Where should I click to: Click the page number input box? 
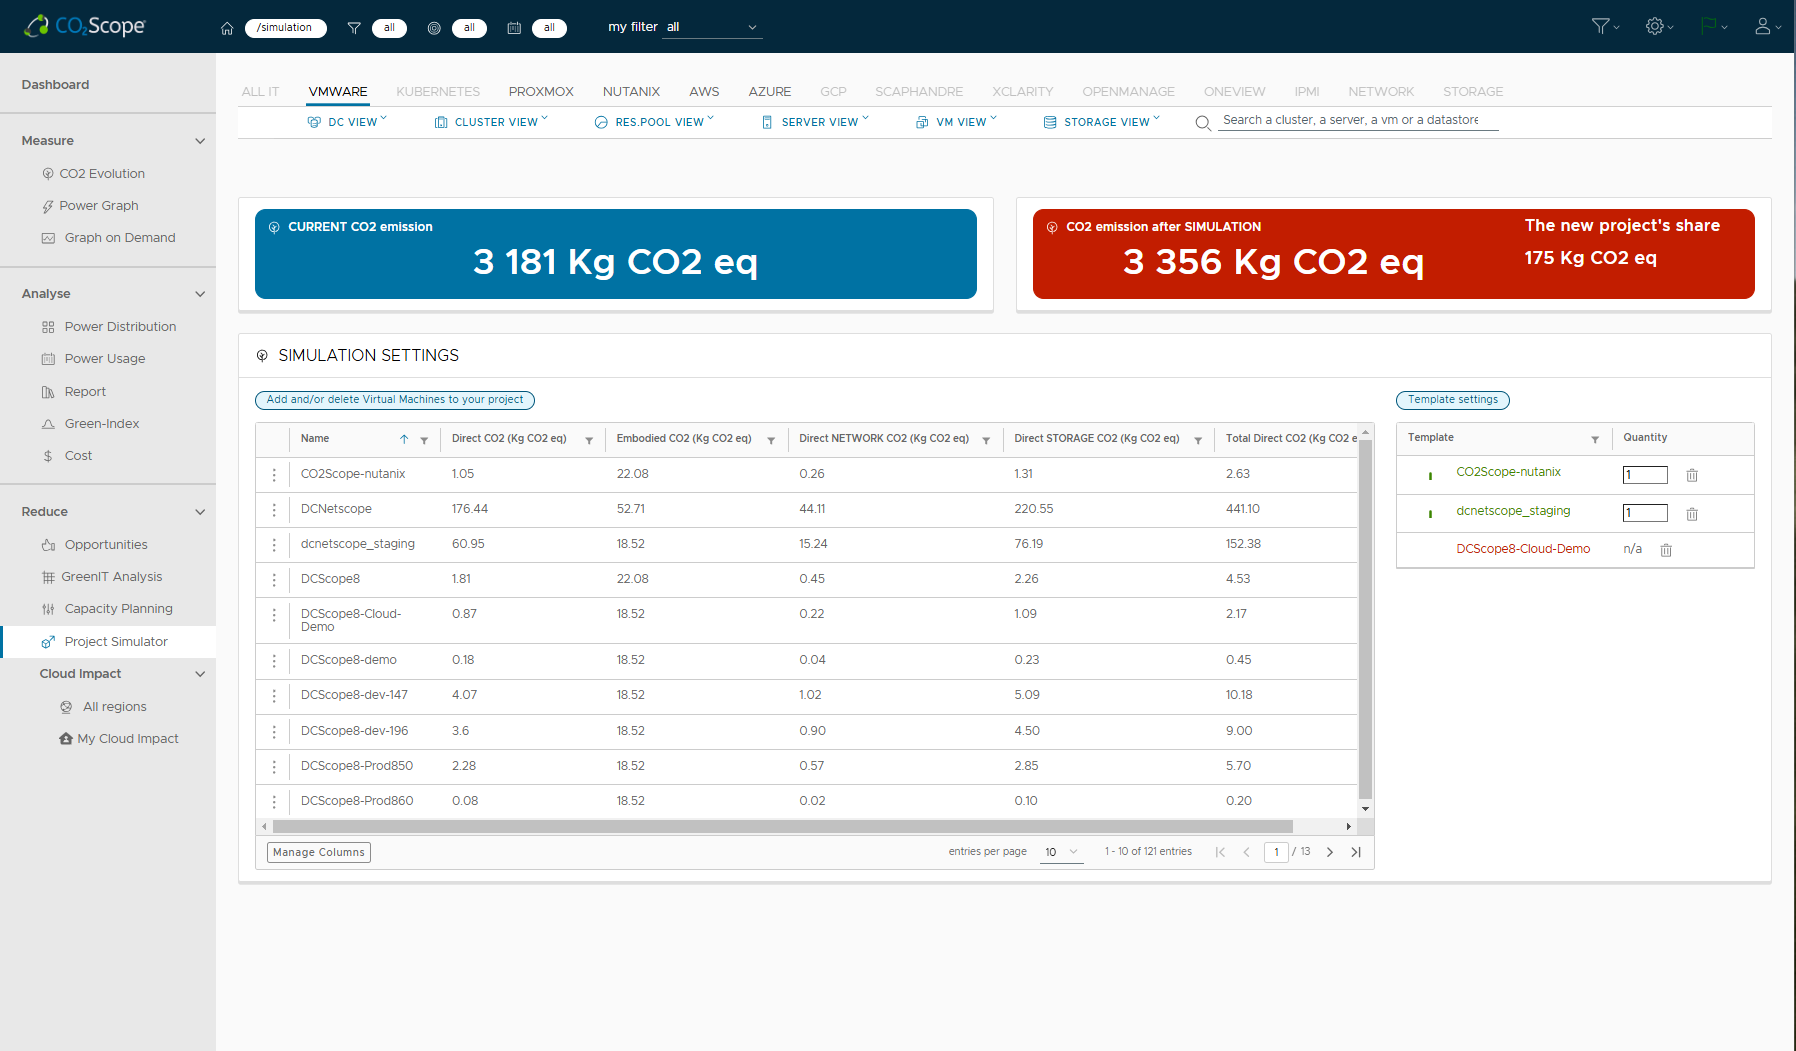click(x=1276, y=852)
